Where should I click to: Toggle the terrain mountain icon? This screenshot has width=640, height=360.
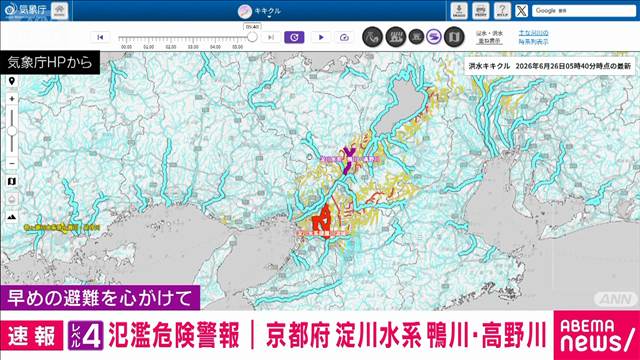tap(11, 217)
